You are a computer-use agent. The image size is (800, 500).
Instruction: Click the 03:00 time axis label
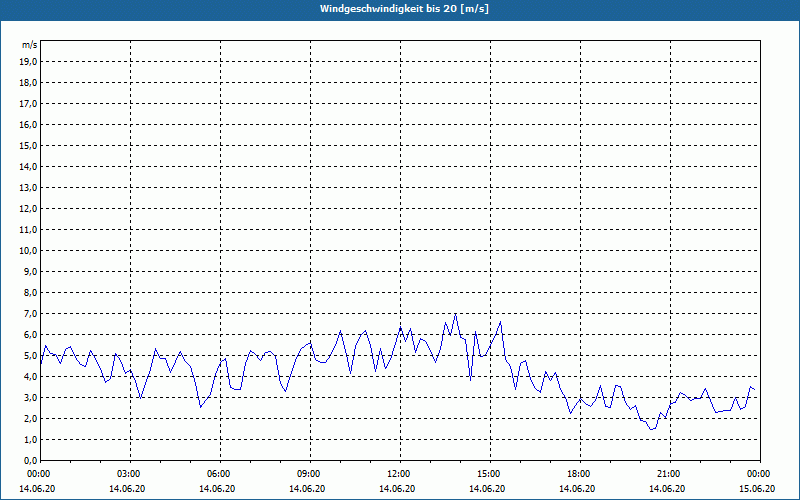[x=131, y=474]
